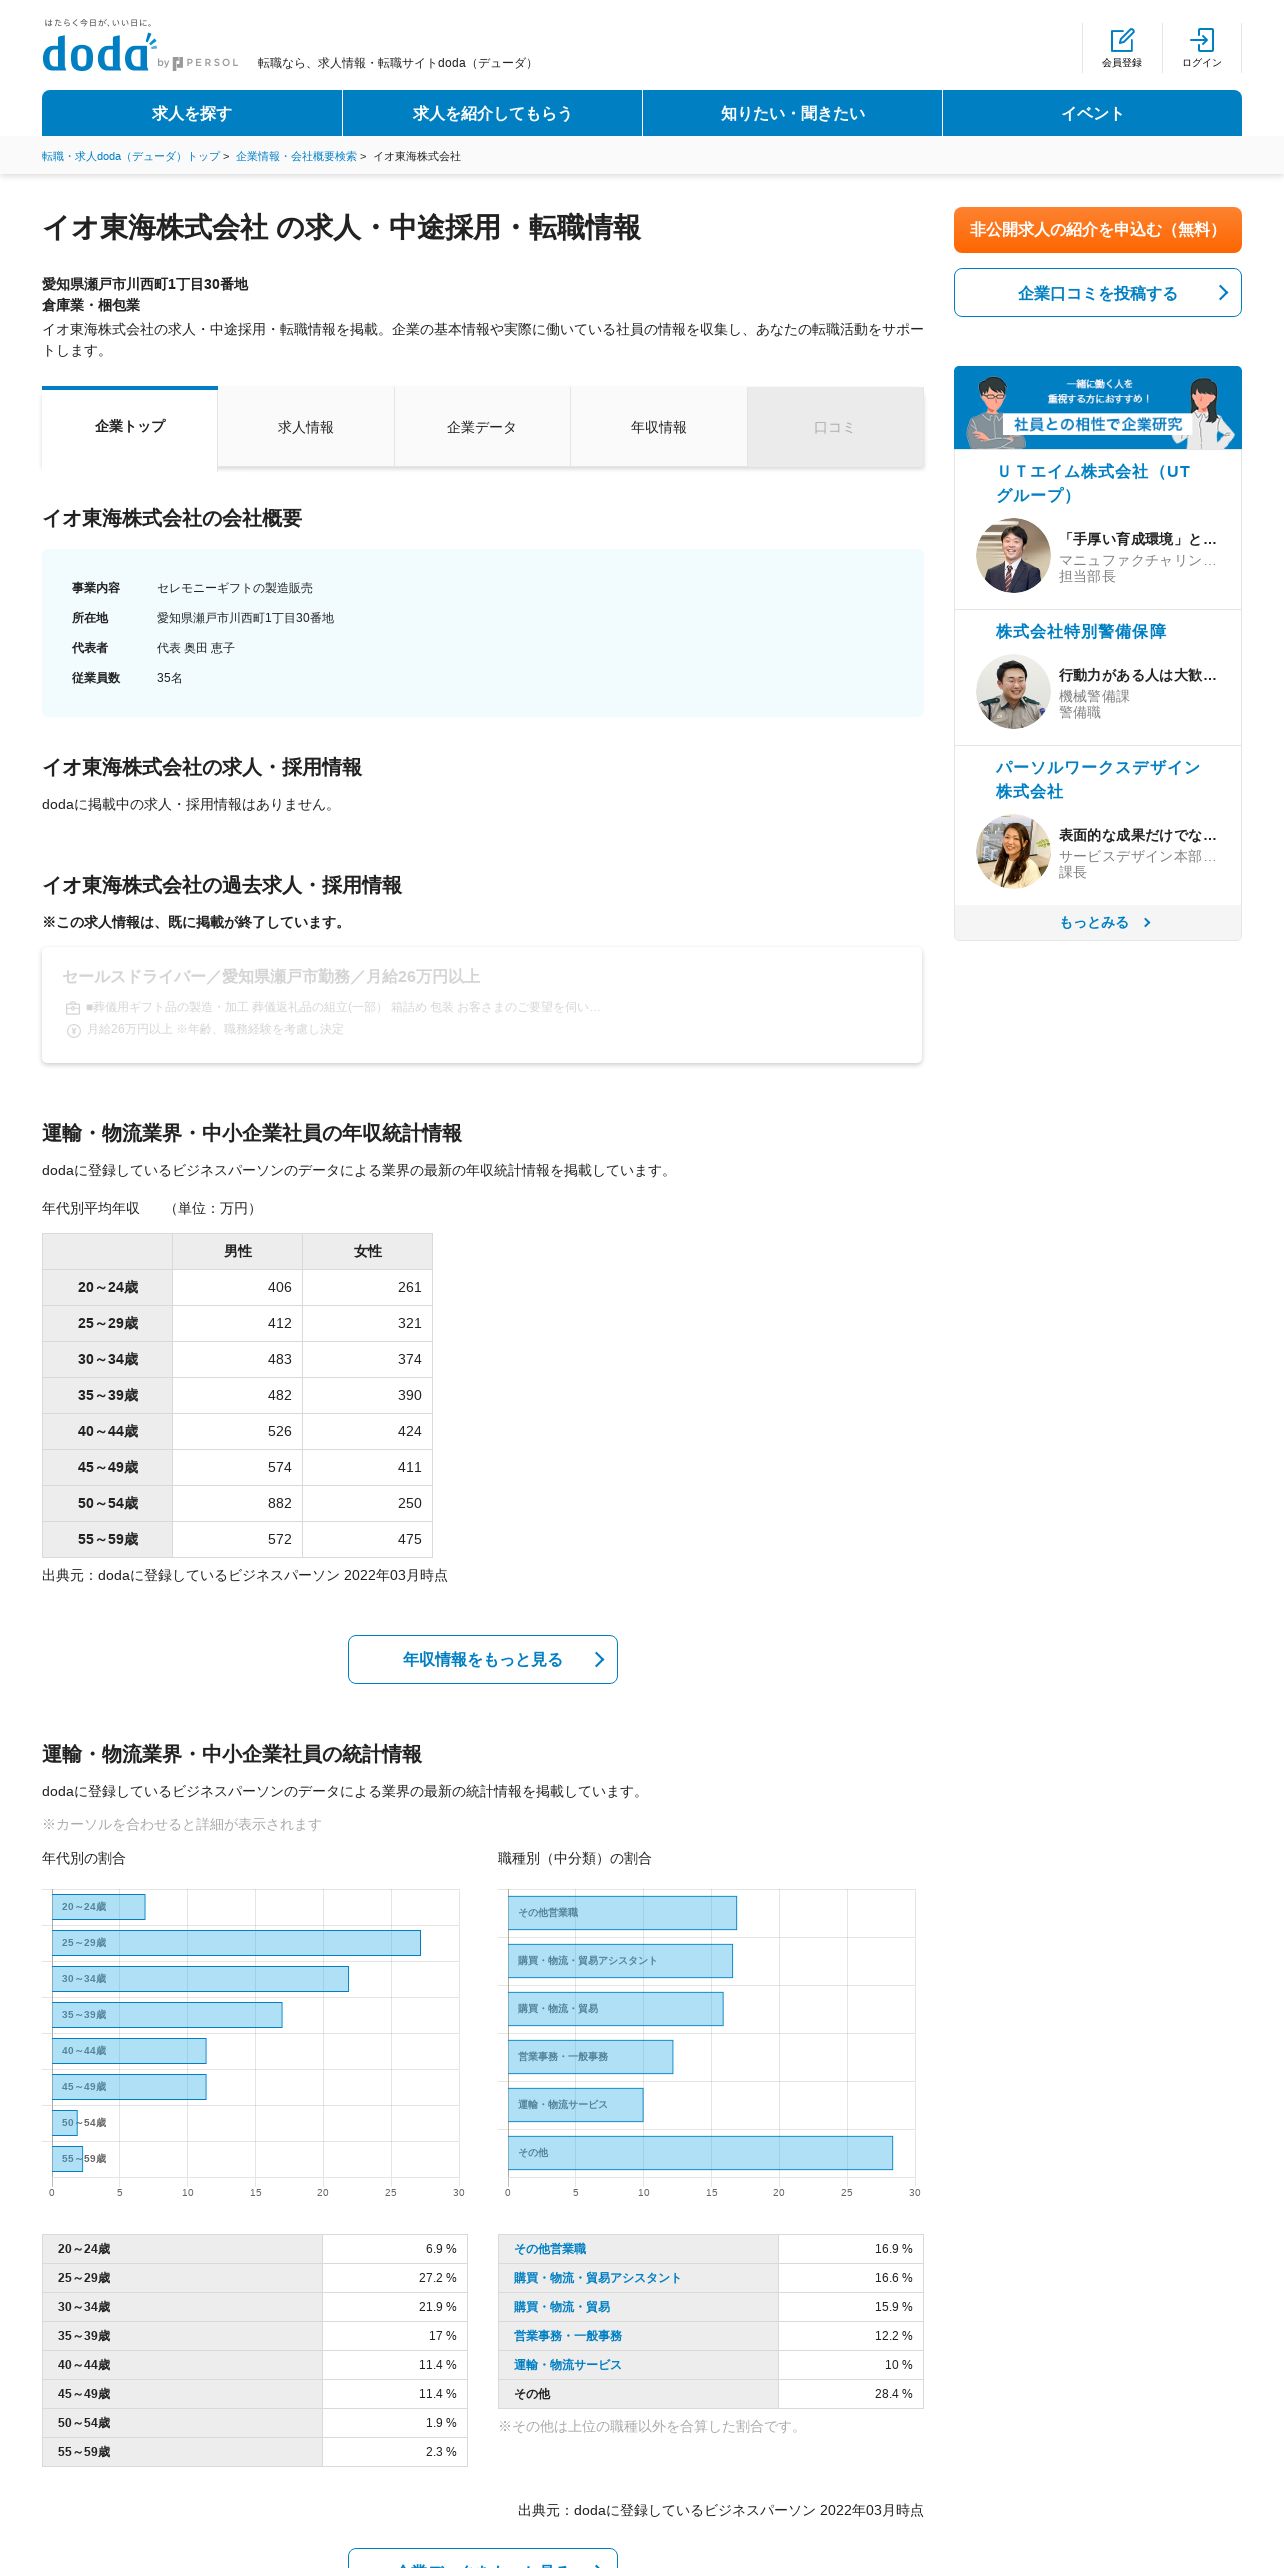1284x2568 pixels.
Task: Click もっとみる link in sidebar
Action: coord(1094,922)
